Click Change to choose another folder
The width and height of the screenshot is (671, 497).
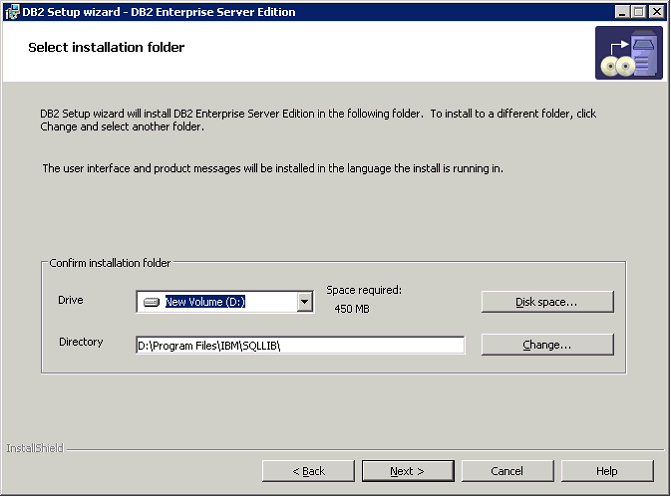point(547,345)
